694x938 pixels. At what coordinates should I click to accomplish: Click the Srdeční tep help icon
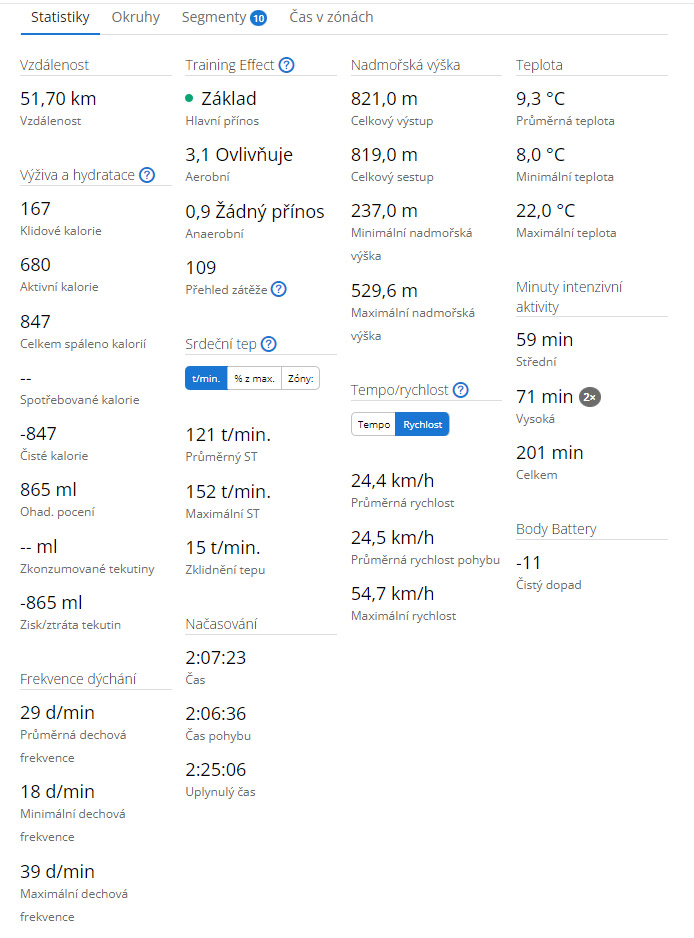(x=269, y=344)
